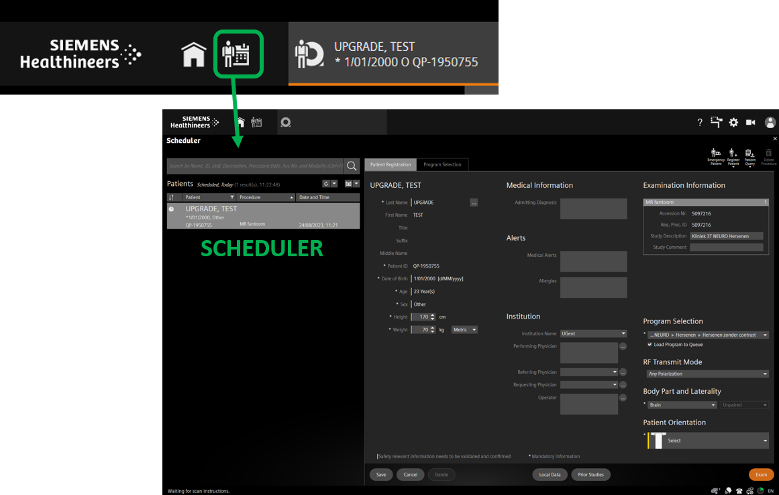
Task: Switch to the Program Selection tab
Action: [442, 163]
